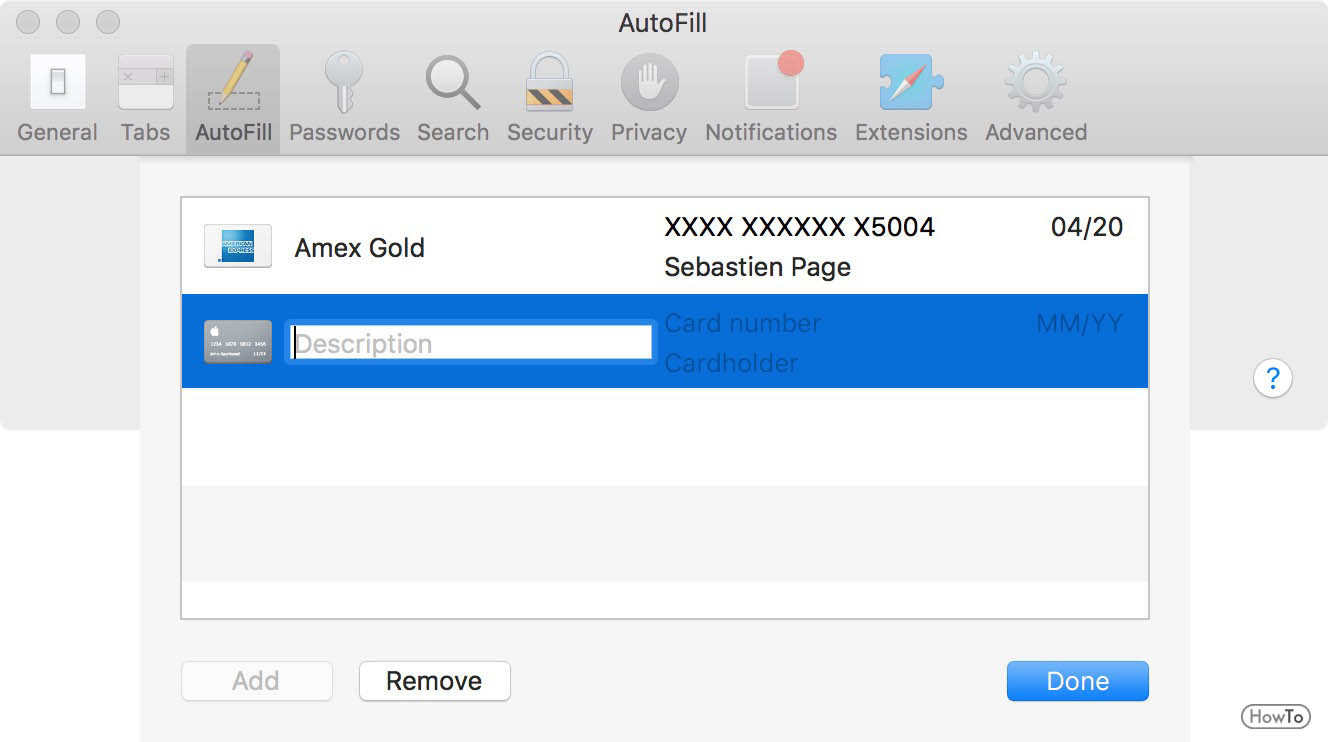Open the Extensions puzzle pane

(x=911, y=99)
